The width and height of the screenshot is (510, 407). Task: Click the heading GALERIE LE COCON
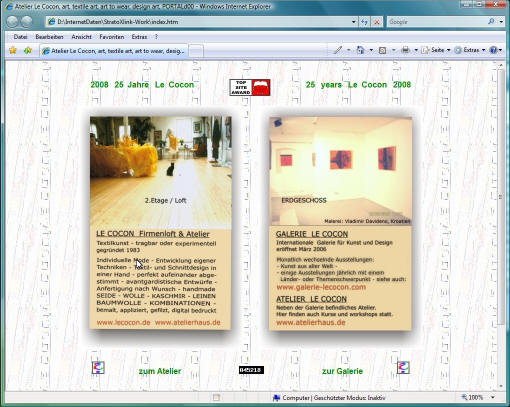(x=312, y=234)
